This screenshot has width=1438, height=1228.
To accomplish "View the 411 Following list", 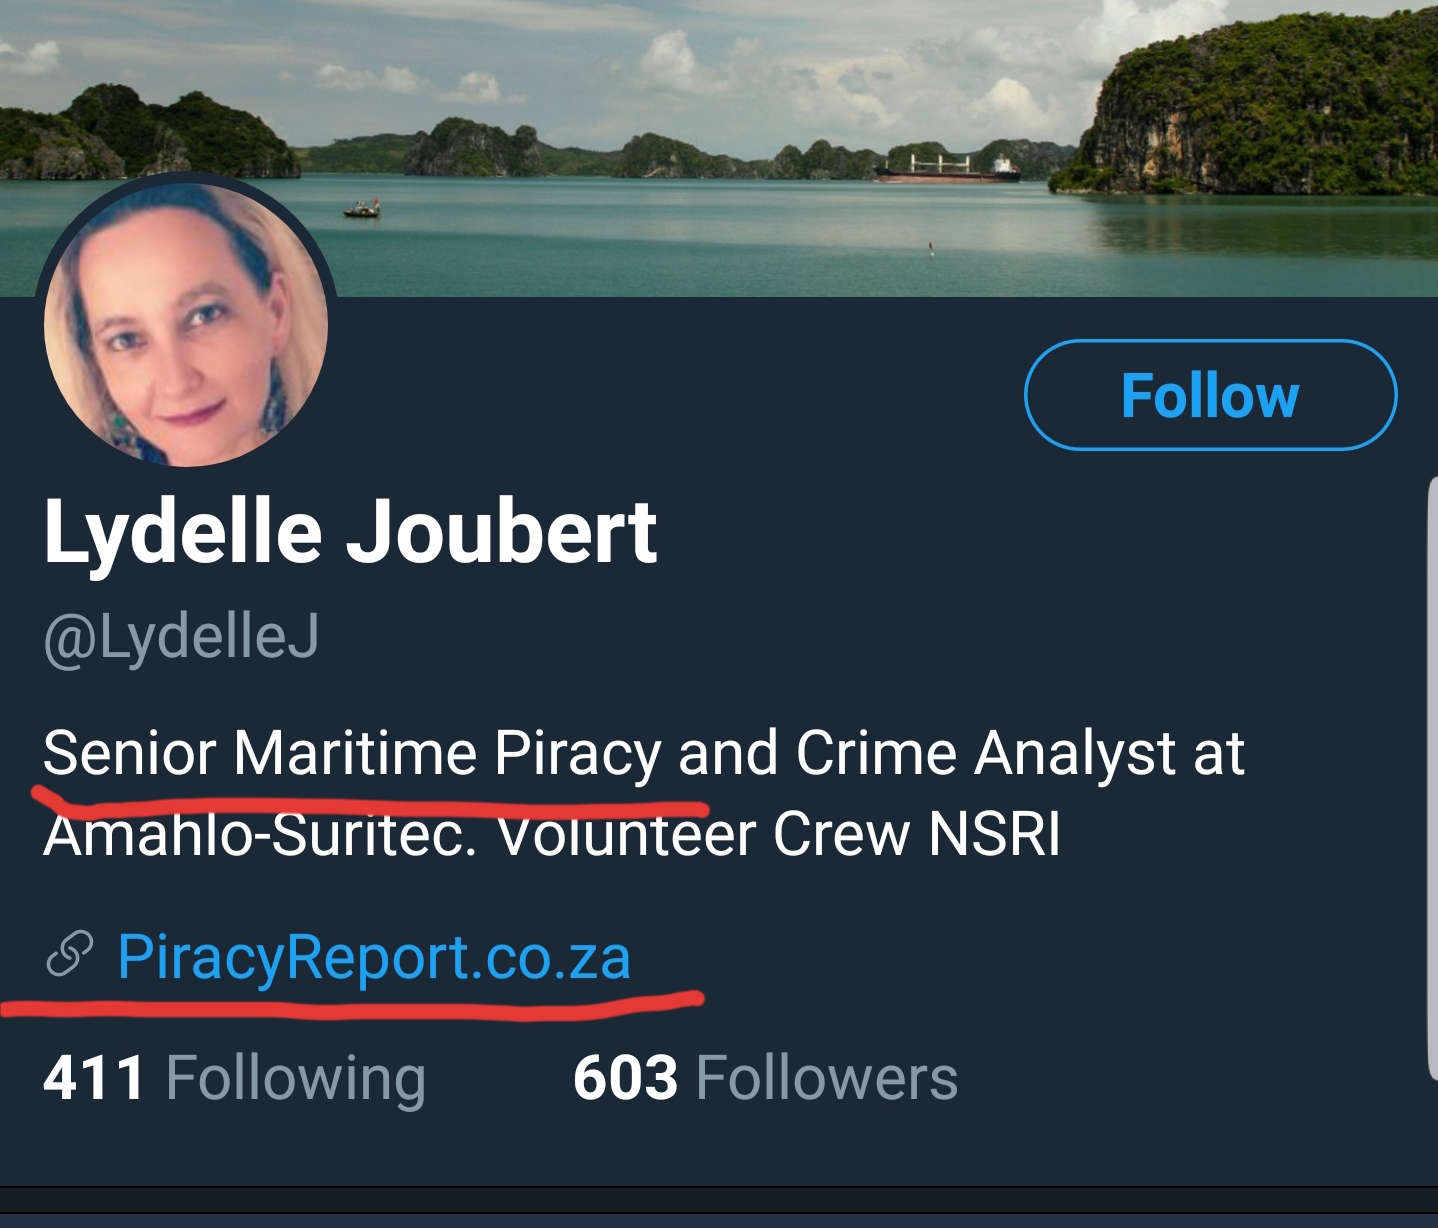I will (234, 1078).
